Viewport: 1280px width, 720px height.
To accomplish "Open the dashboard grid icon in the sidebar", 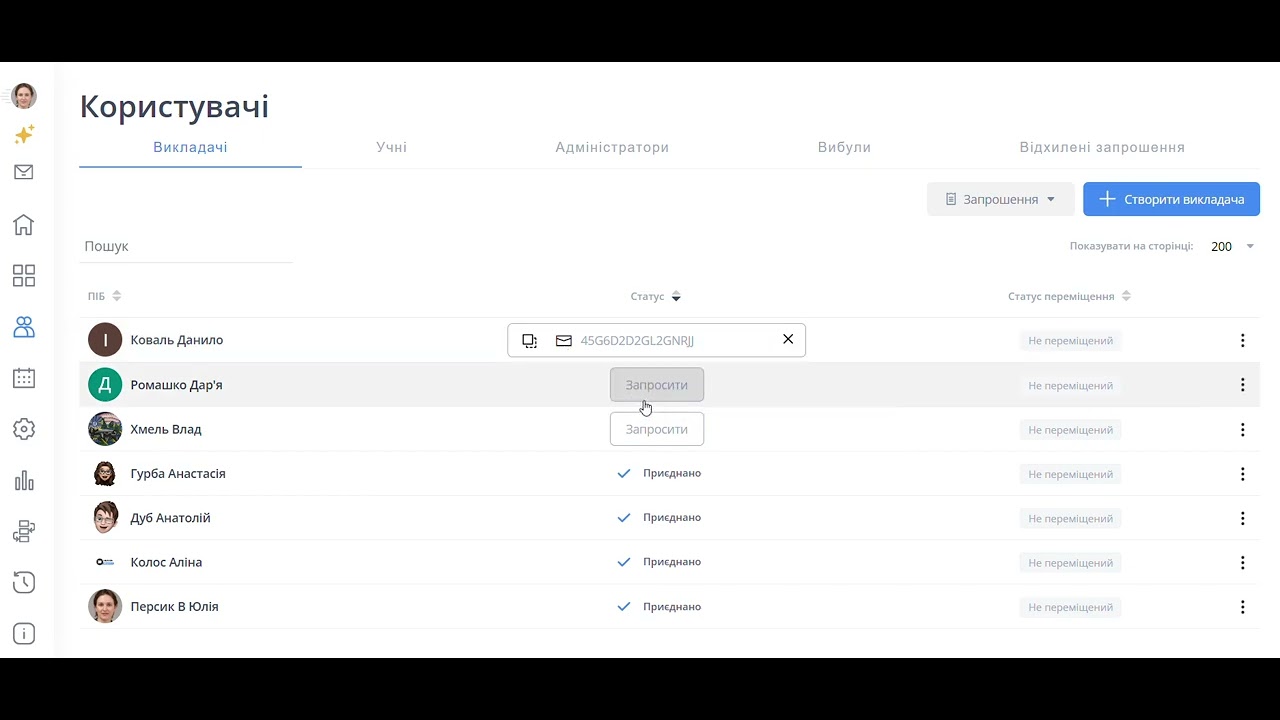I will tap(24, 275).
